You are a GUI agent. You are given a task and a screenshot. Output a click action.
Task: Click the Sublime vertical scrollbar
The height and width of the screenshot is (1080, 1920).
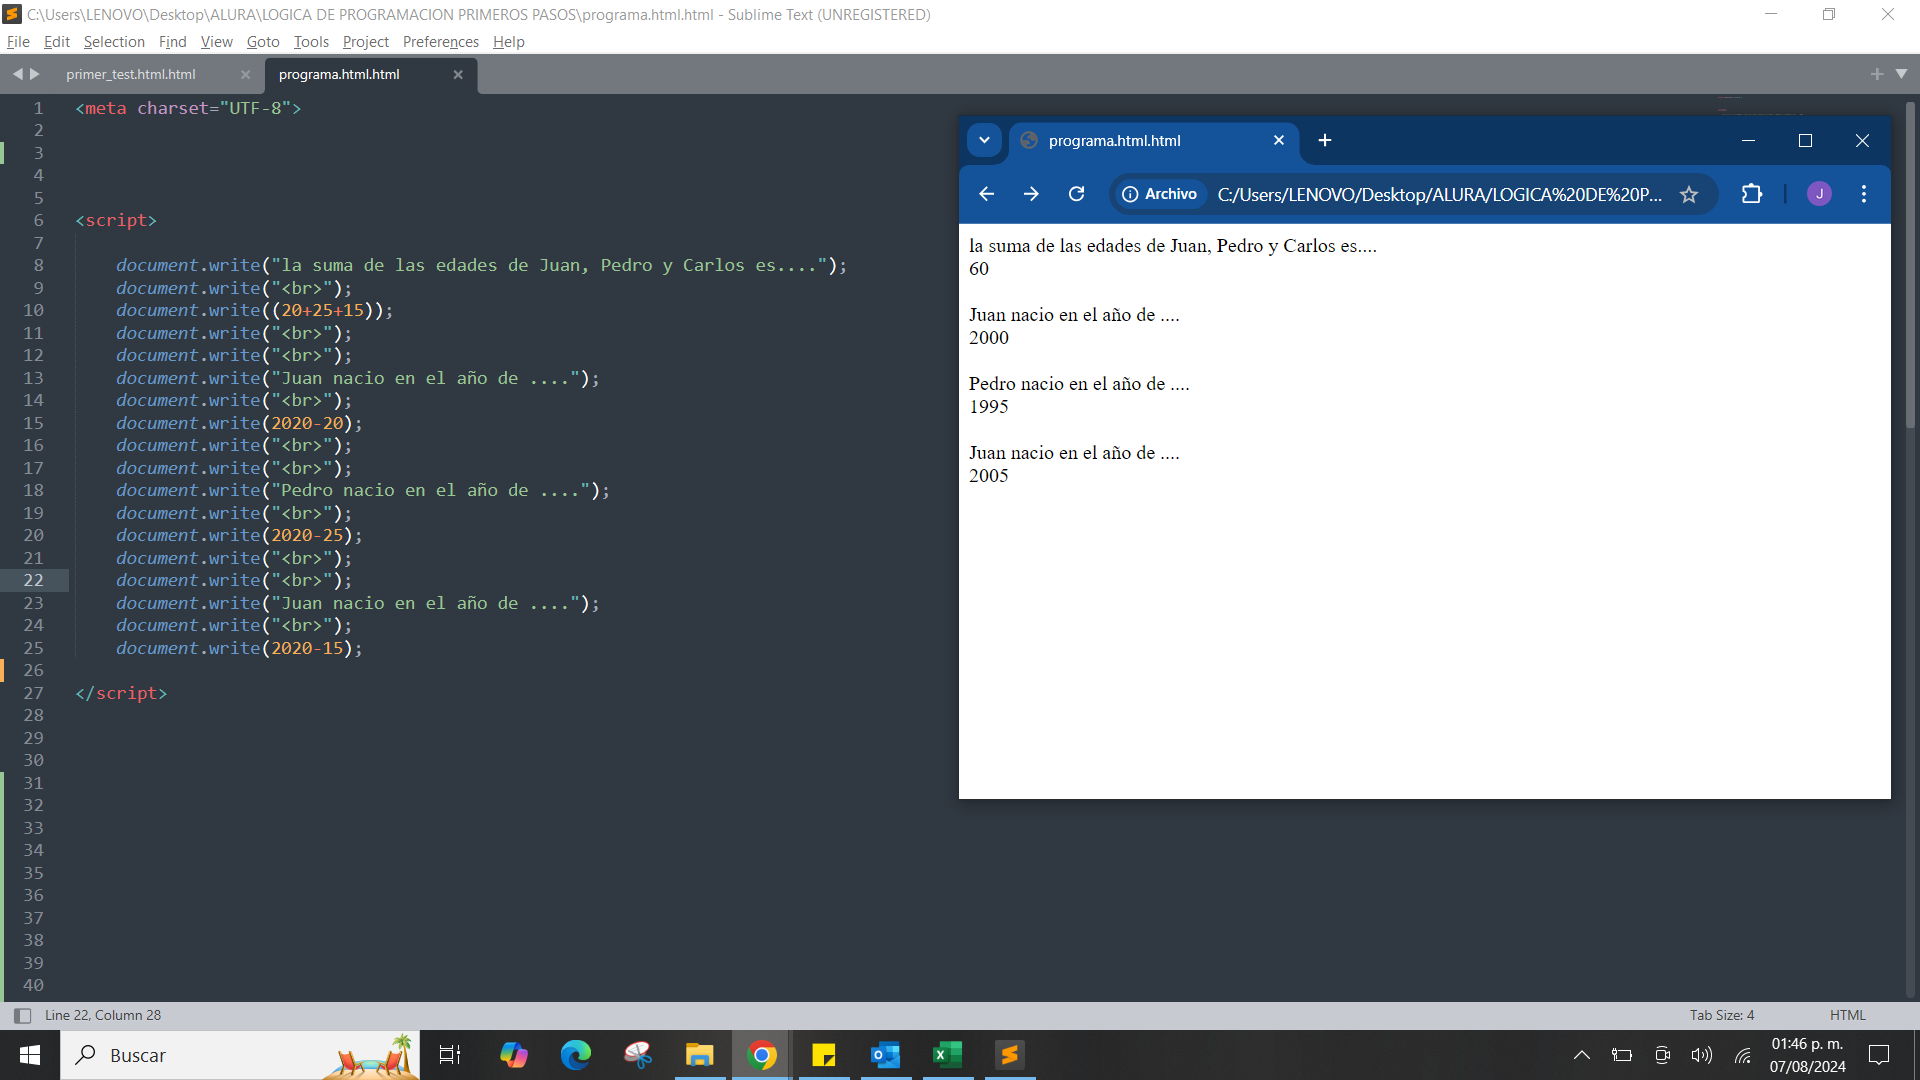tap(1910, 265)
